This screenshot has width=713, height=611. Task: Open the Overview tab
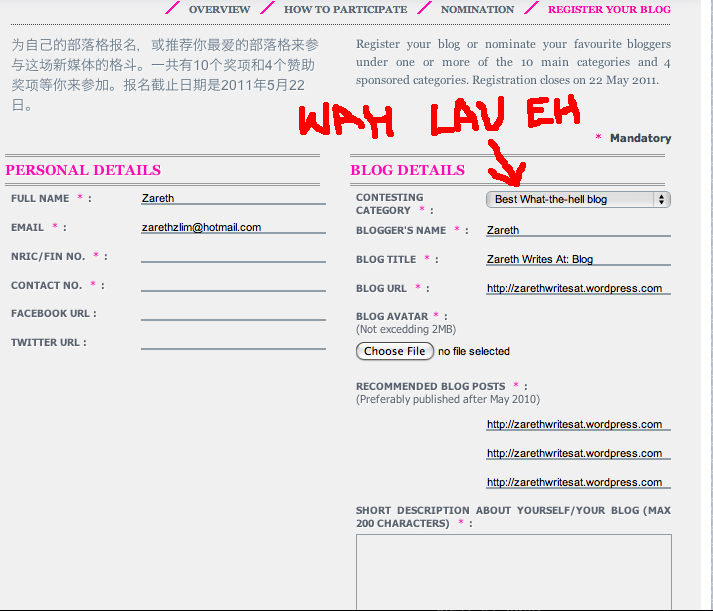coord(219,9)
